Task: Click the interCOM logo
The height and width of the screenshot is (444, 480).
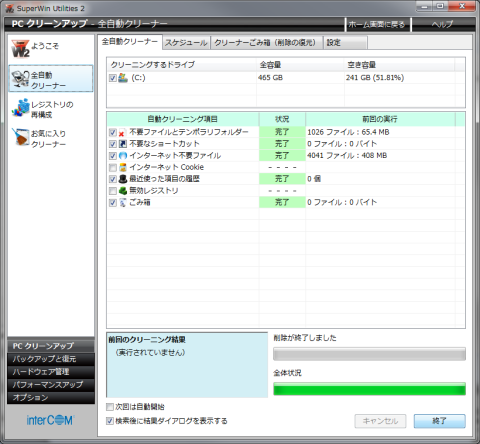Action: pyautogui.click(x=50, y=420)
